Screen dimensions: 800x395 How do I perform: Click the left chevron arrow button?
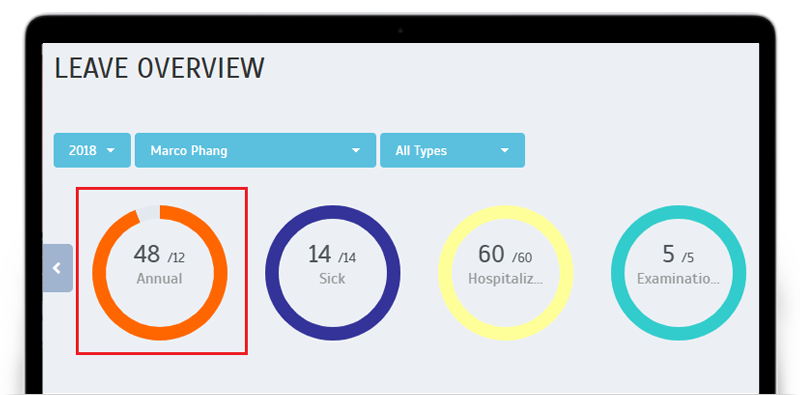click(57, 268)
